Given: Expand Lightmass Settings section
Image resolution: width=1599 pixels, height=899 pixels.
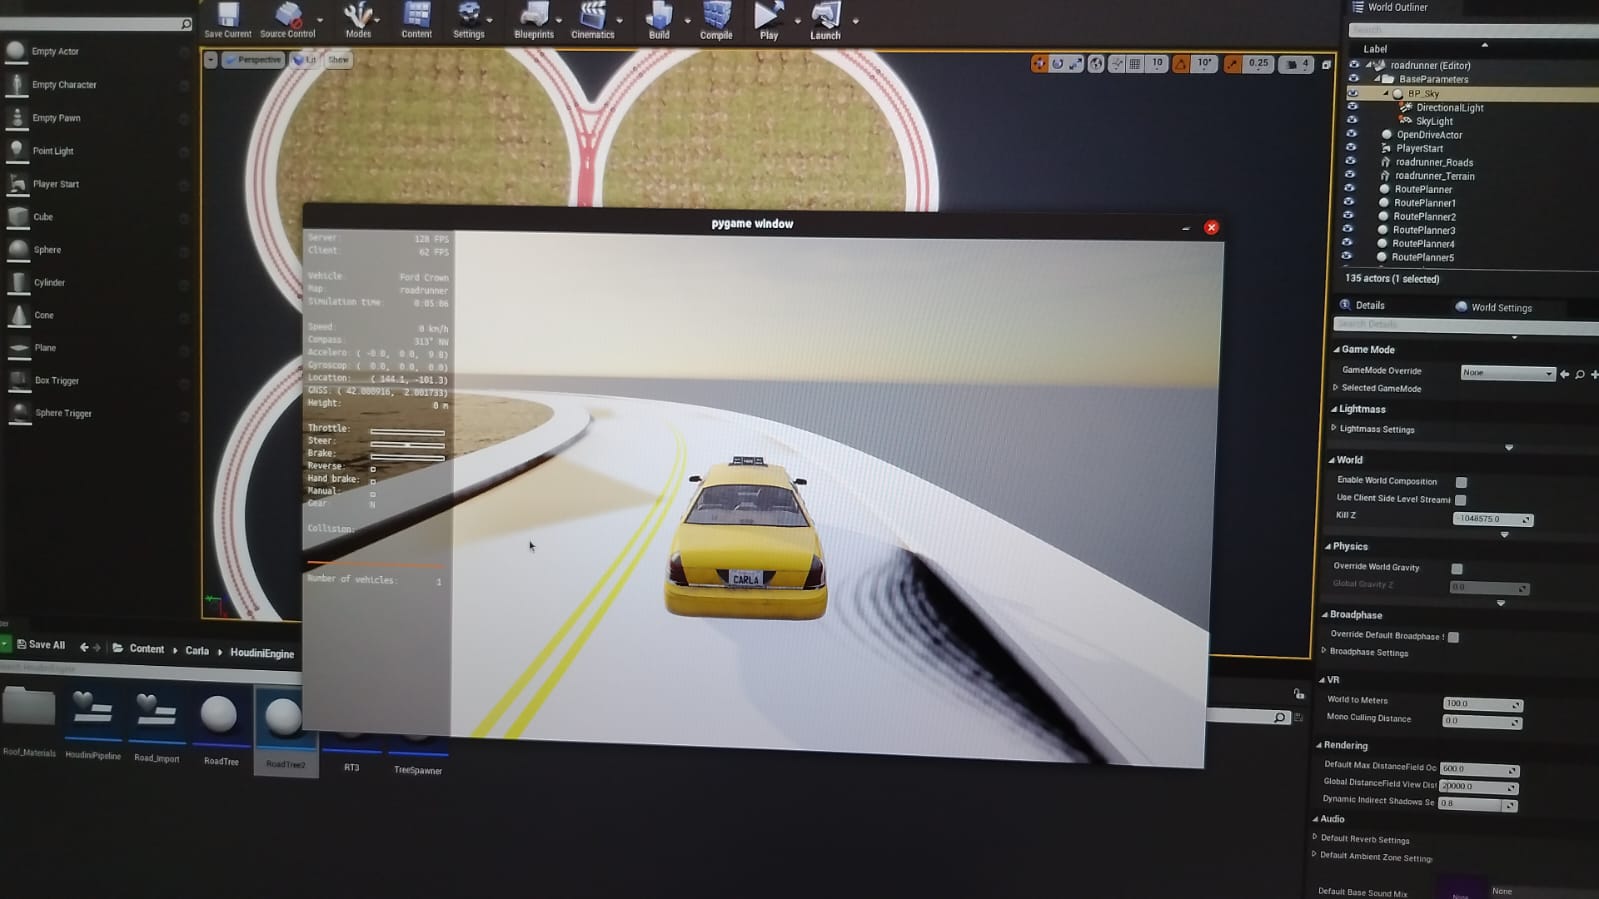Looking at the screenshot, I should click(1334, 428).
